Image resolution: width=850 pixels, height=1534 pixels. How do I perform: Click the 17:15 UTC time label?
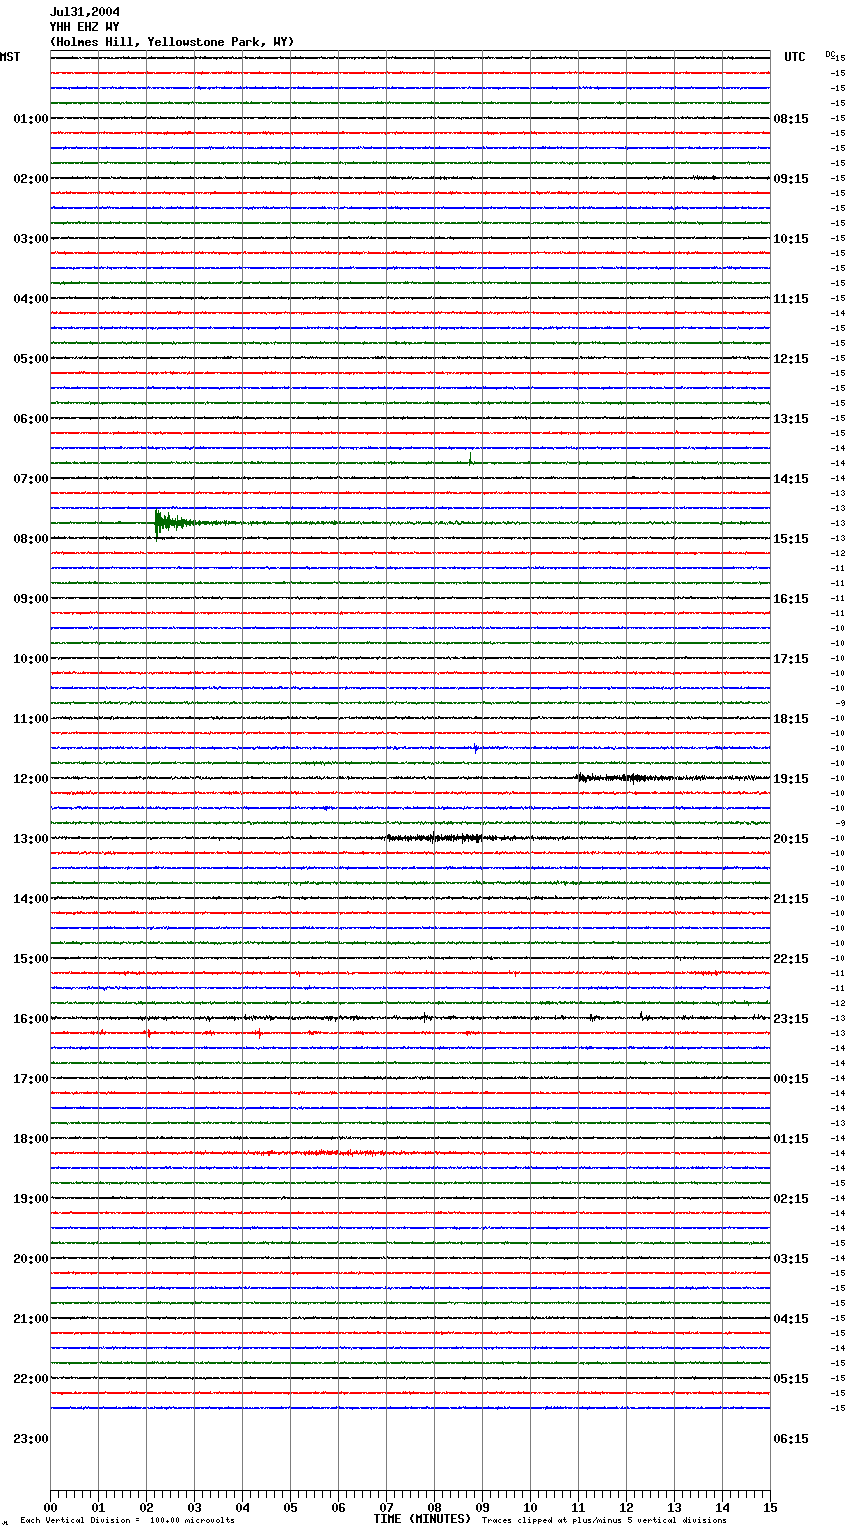791,659
